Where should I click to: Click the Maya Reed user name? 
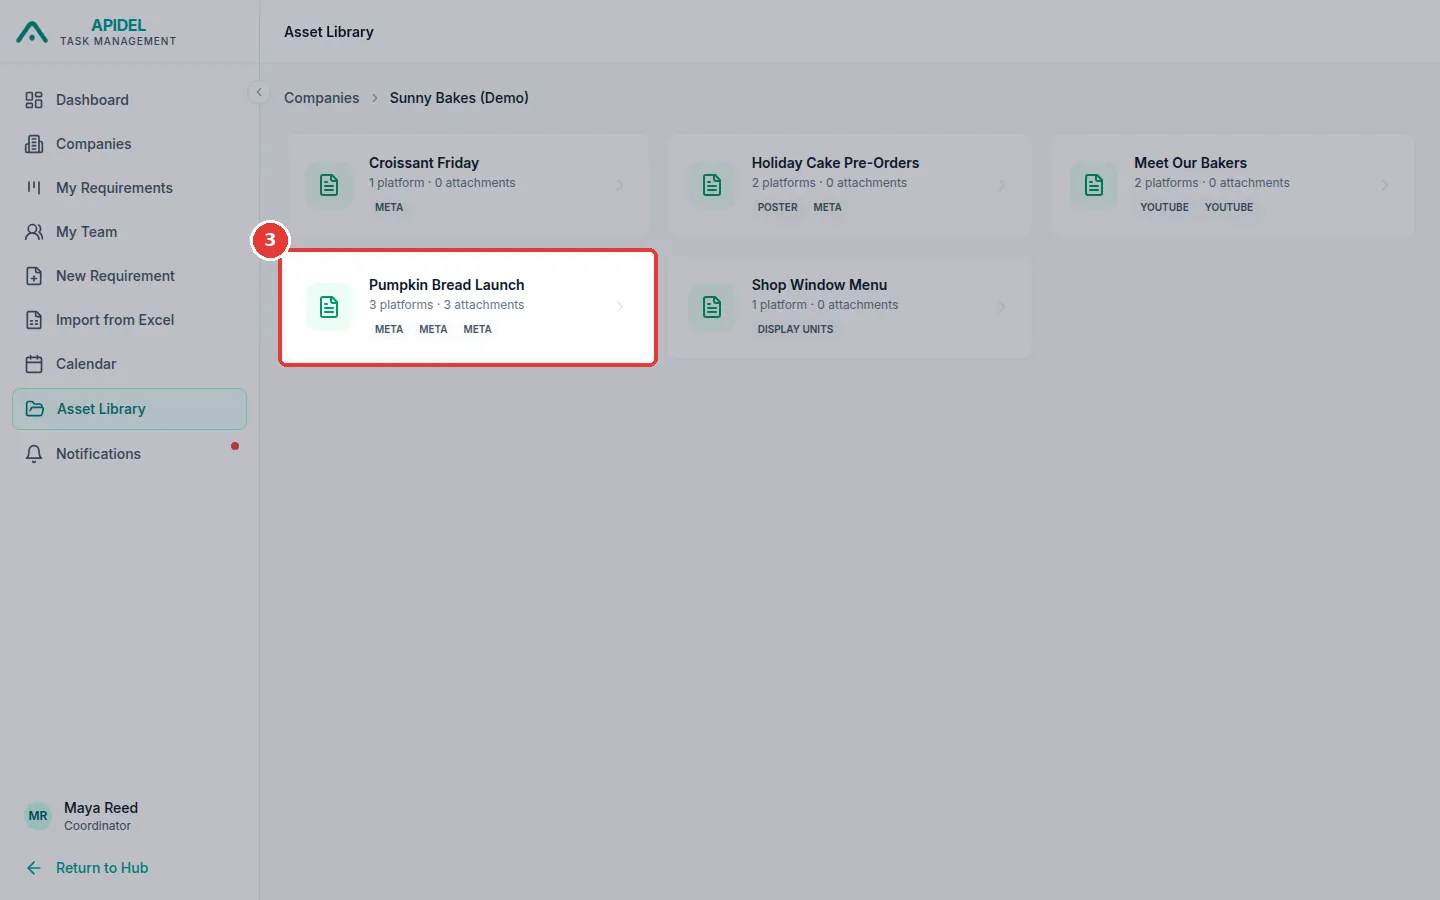[x=101, y=808]
